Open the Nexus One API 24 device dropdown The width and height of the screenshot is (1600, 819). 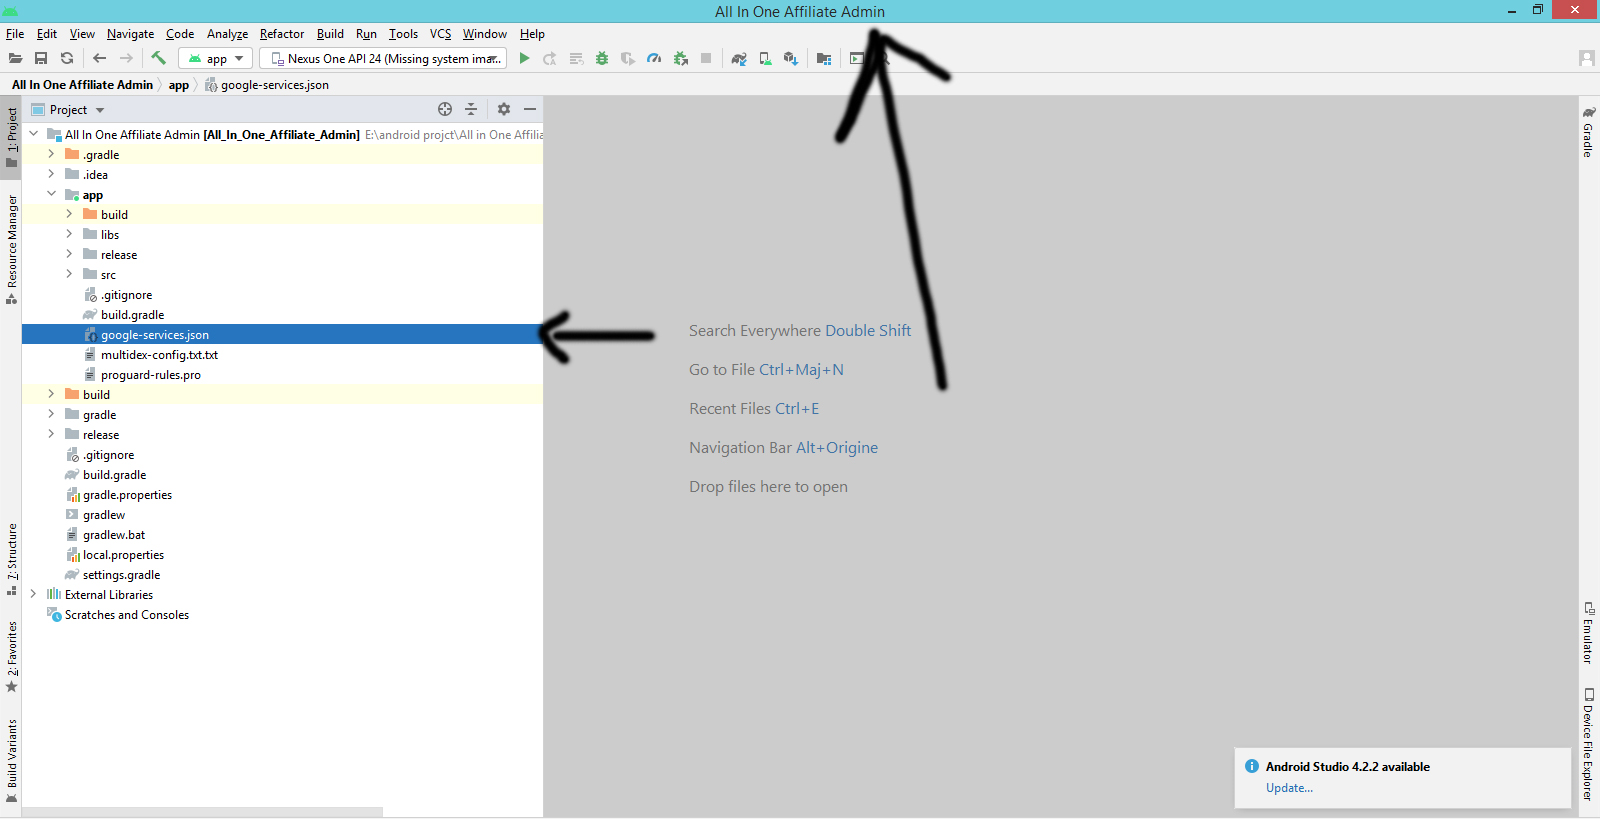click(x=383, y=59)
